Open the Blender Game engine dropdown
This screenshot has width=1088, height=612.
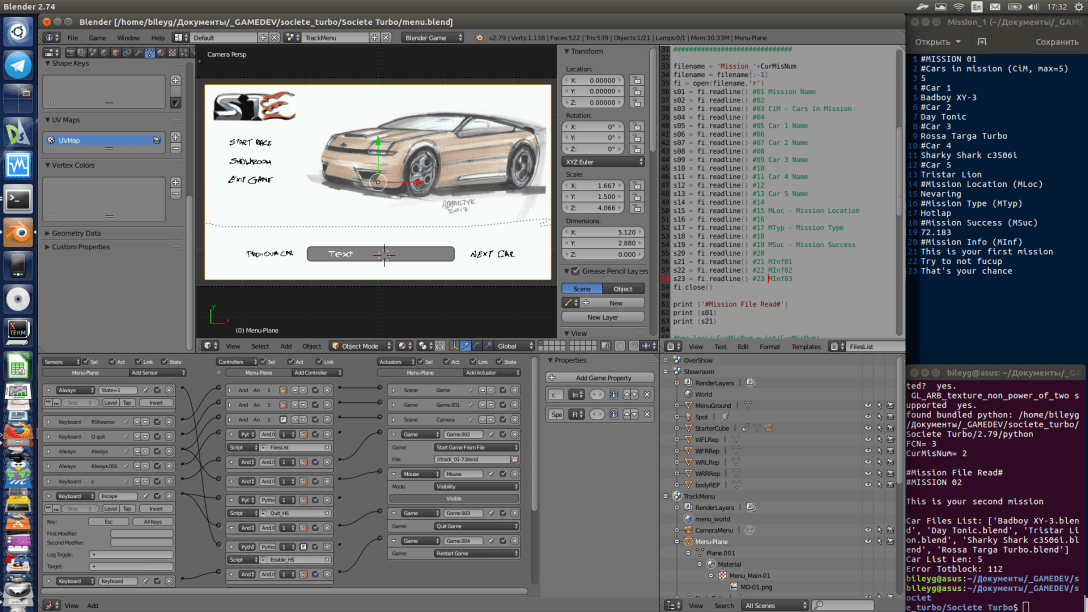[434, 38]
